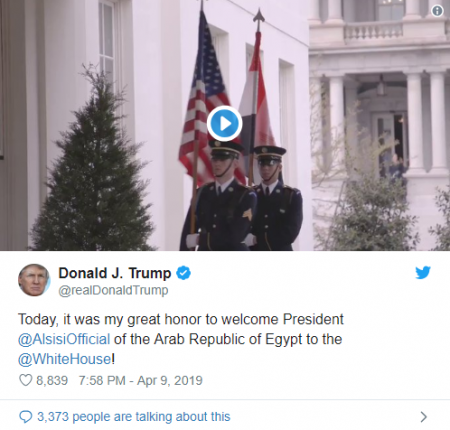Click the American flag in video thumbnail
This screenshot has width=450, height=430.
203,100
